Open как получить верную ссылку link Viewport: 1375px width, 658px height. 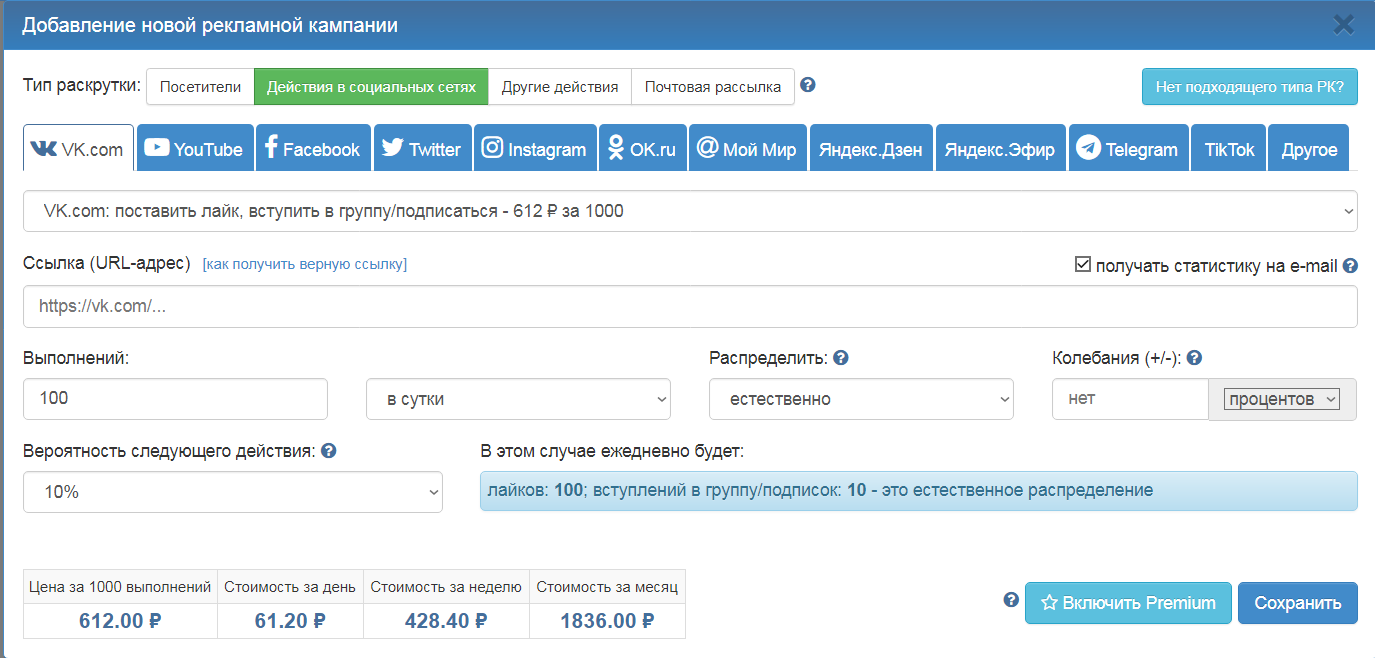click(305, 264)
